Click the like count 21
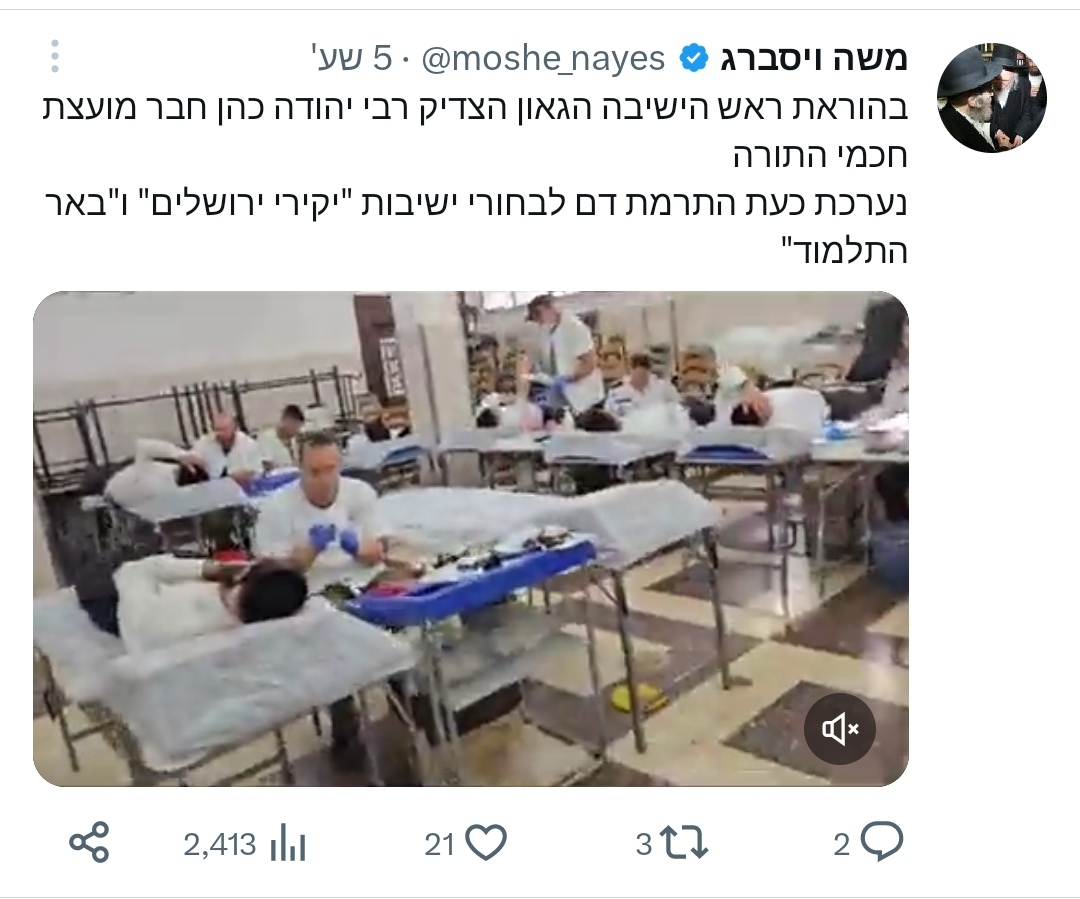The height and width of the screenshot is (899, 1080). coord(439,845)
